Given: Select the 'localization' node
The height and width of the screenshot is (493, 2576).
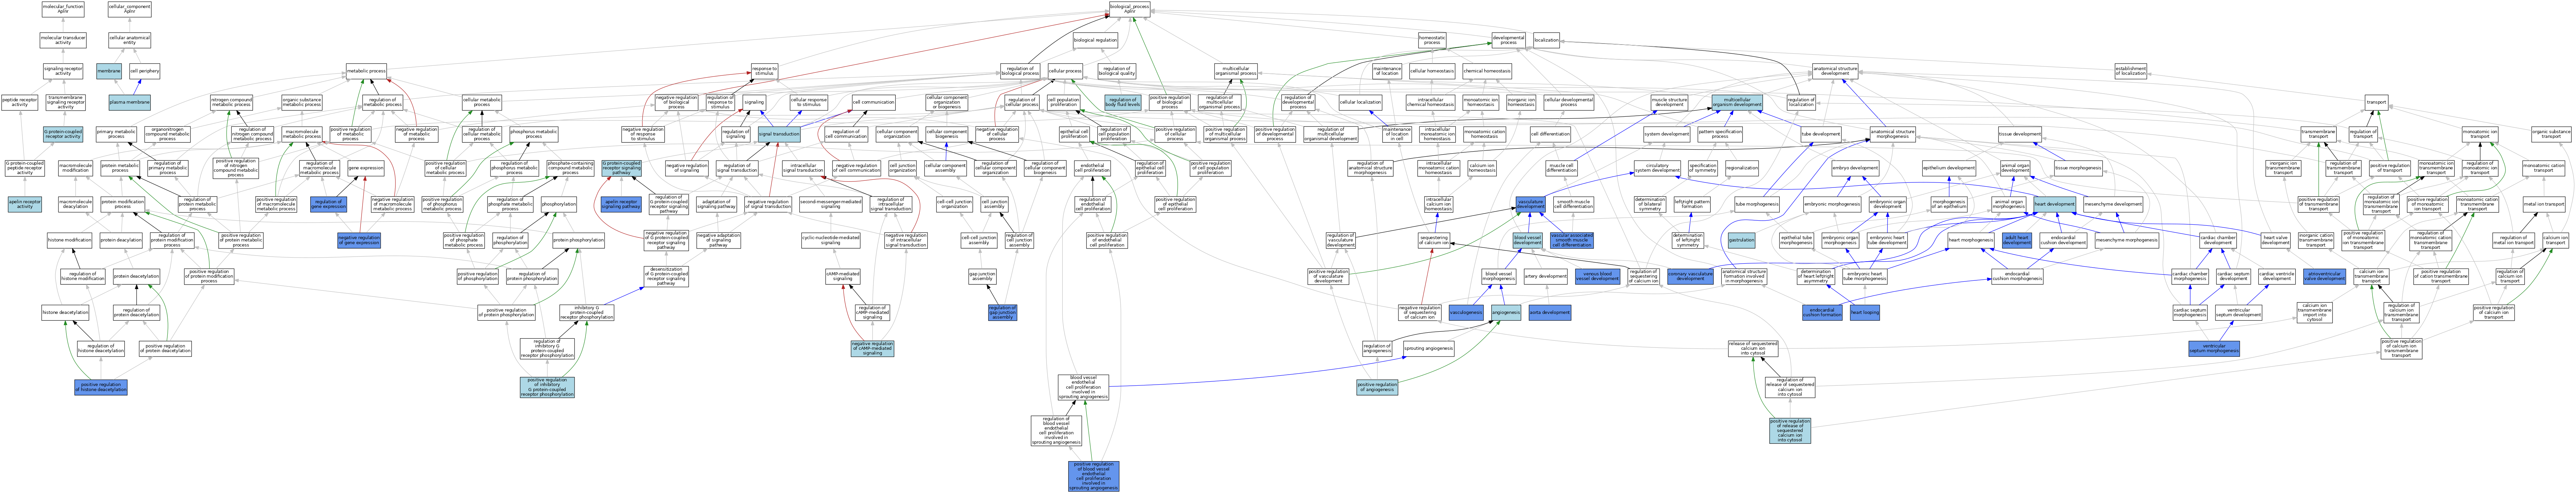Looking at the screenshot, I should (x=1546, y=40).
